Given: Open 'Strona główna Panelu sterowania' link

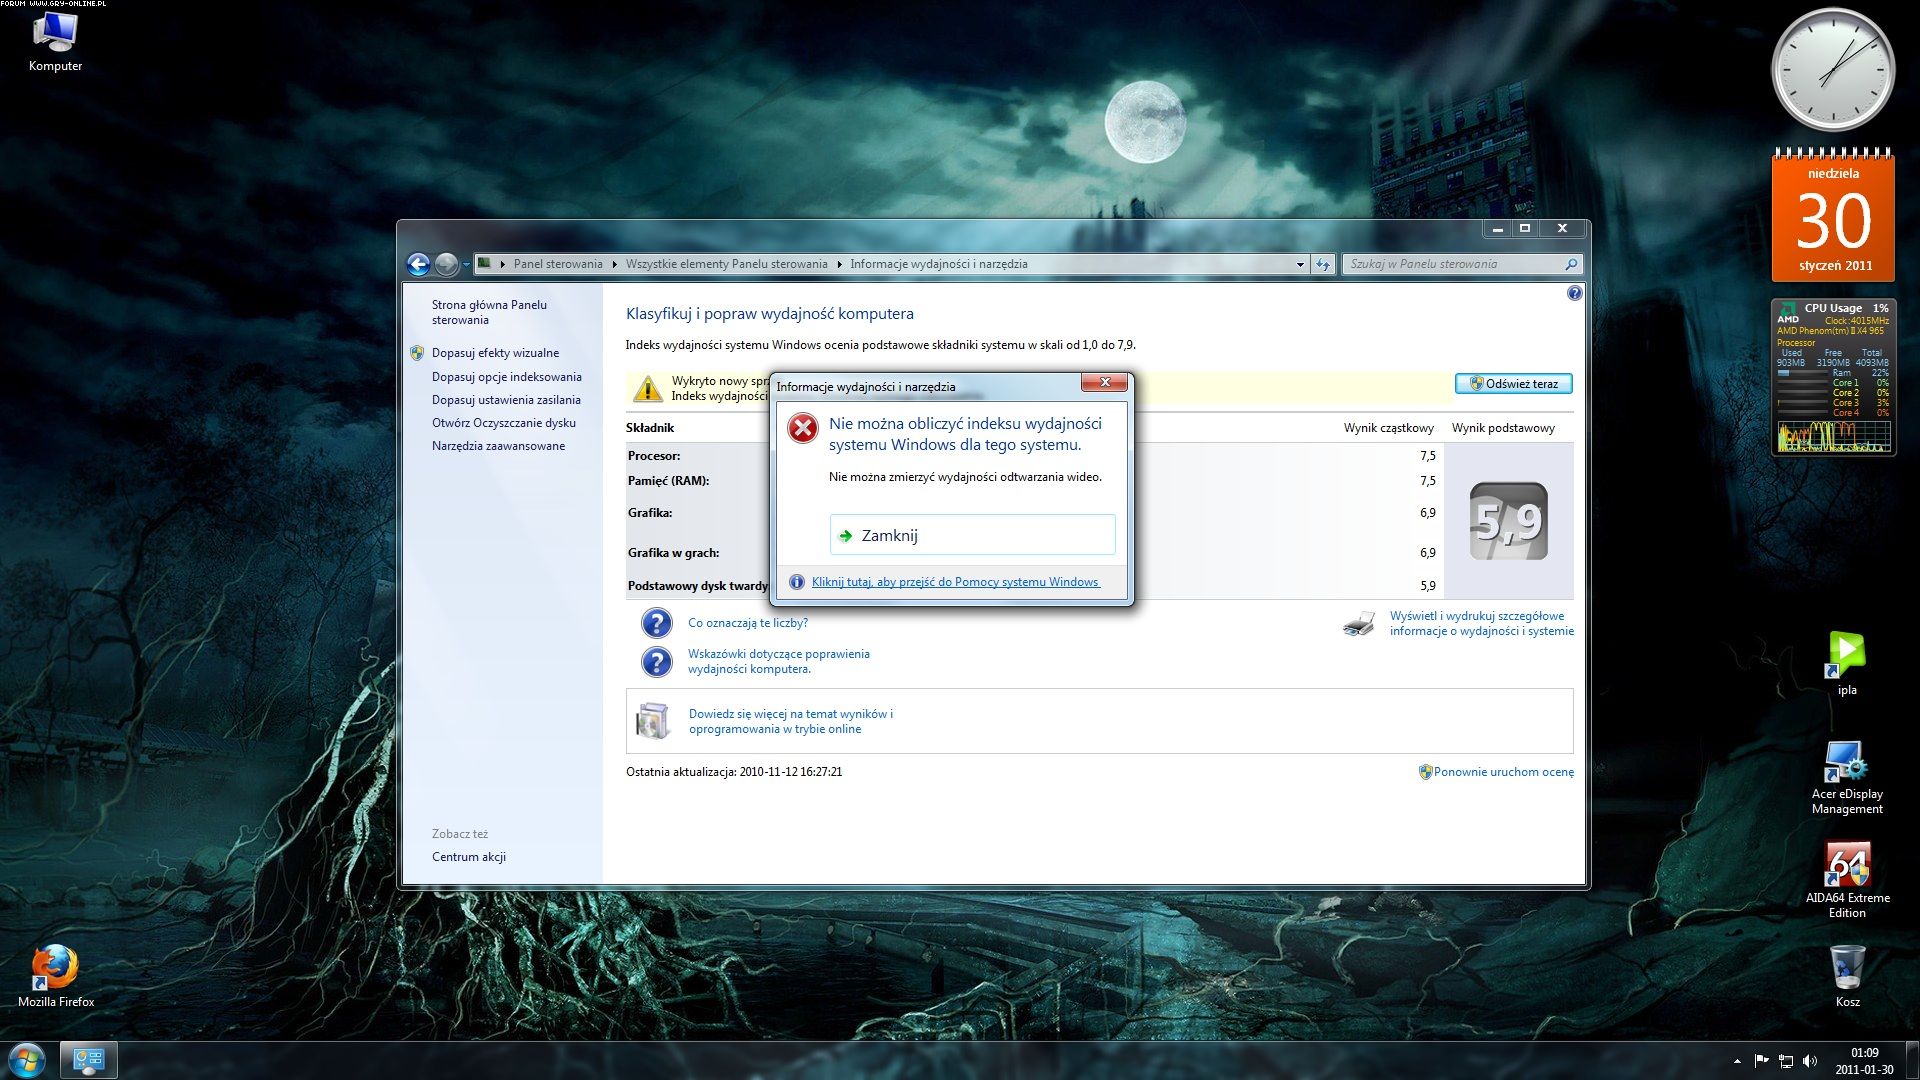Looking at the screenshot, I should (x=489, y=312).
